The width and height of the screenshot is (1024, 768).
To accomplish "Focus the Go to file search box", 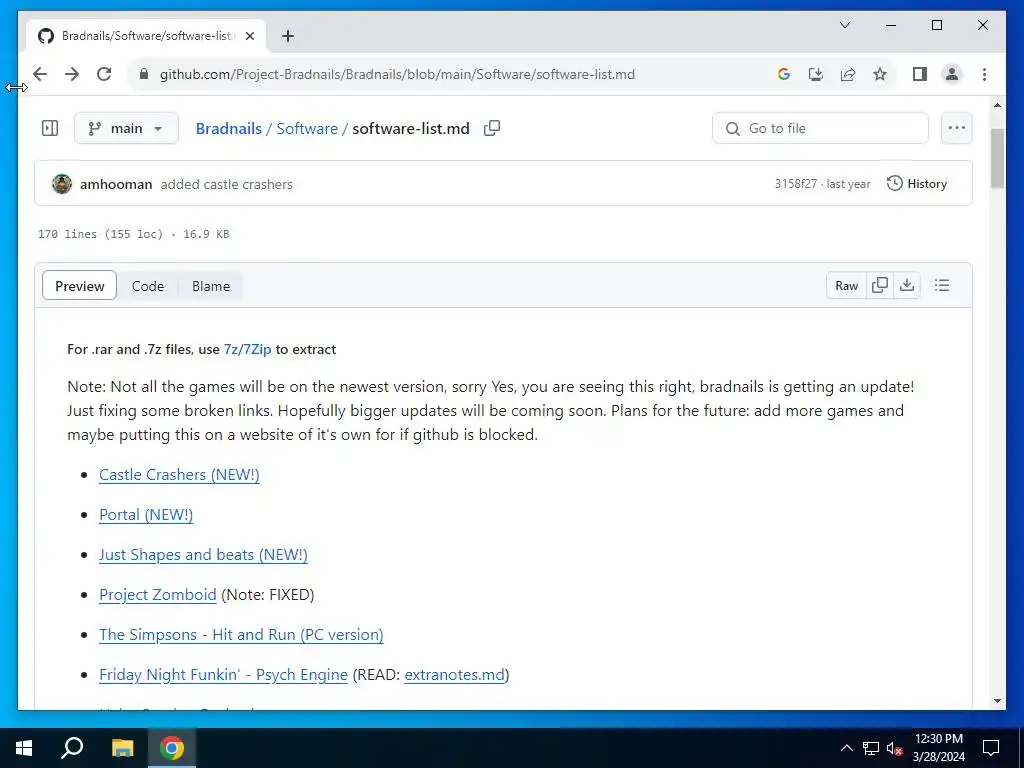I will (820, 128).
